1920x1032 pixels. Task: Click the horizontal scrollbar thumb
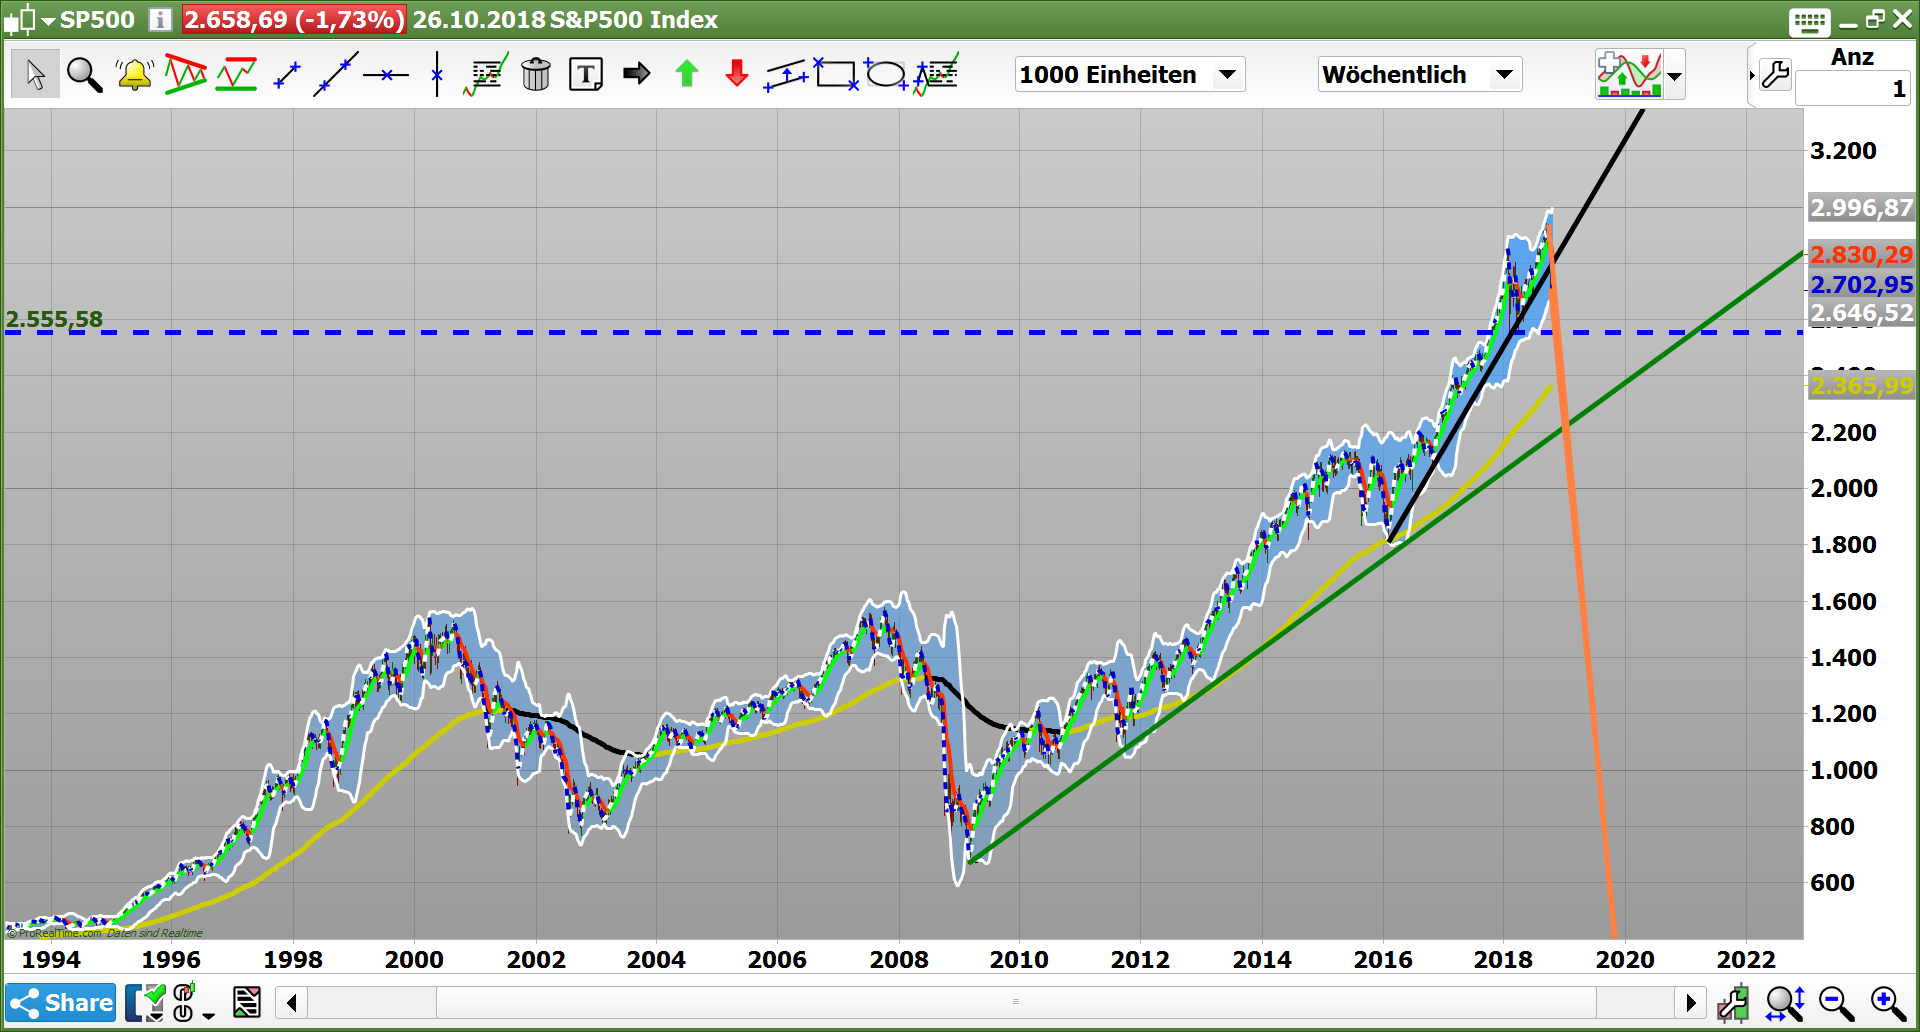pyautogui.click(x=1016, y=1002)
